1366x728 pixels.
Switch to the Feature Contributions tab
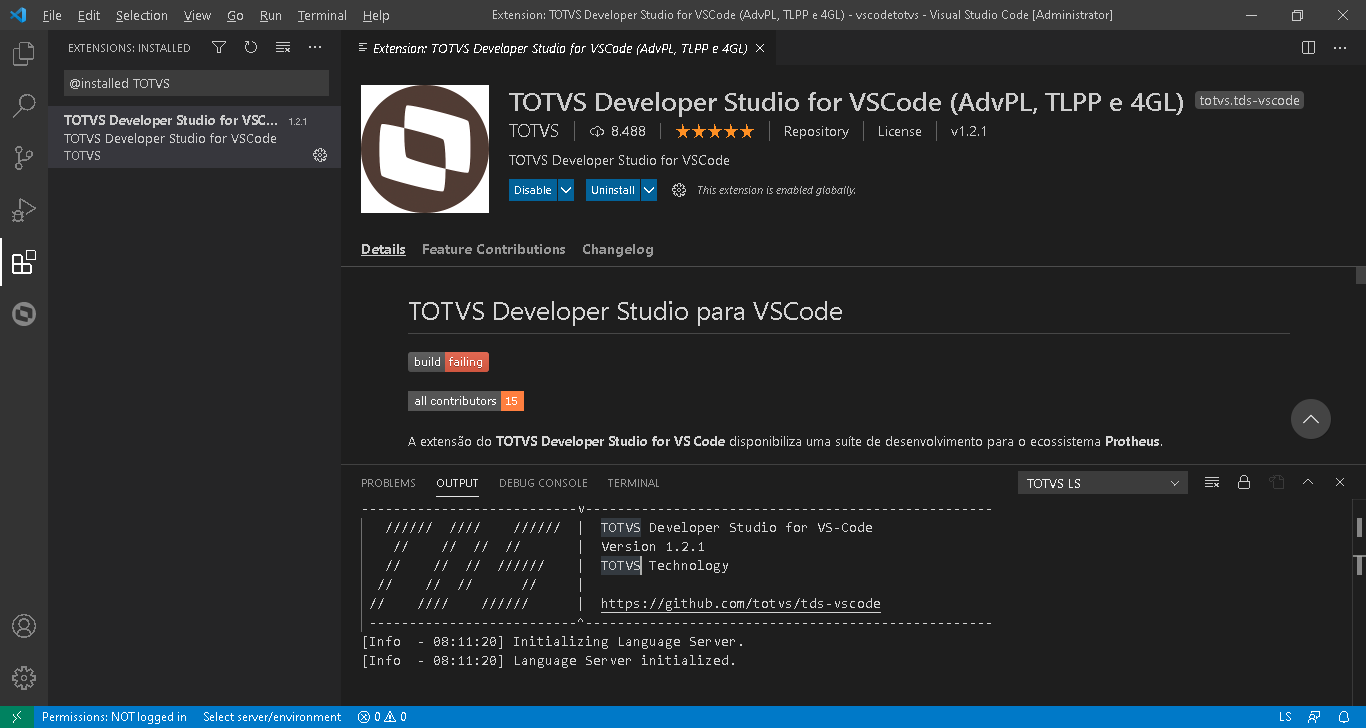pyautogui.click(x=493, y=249)
